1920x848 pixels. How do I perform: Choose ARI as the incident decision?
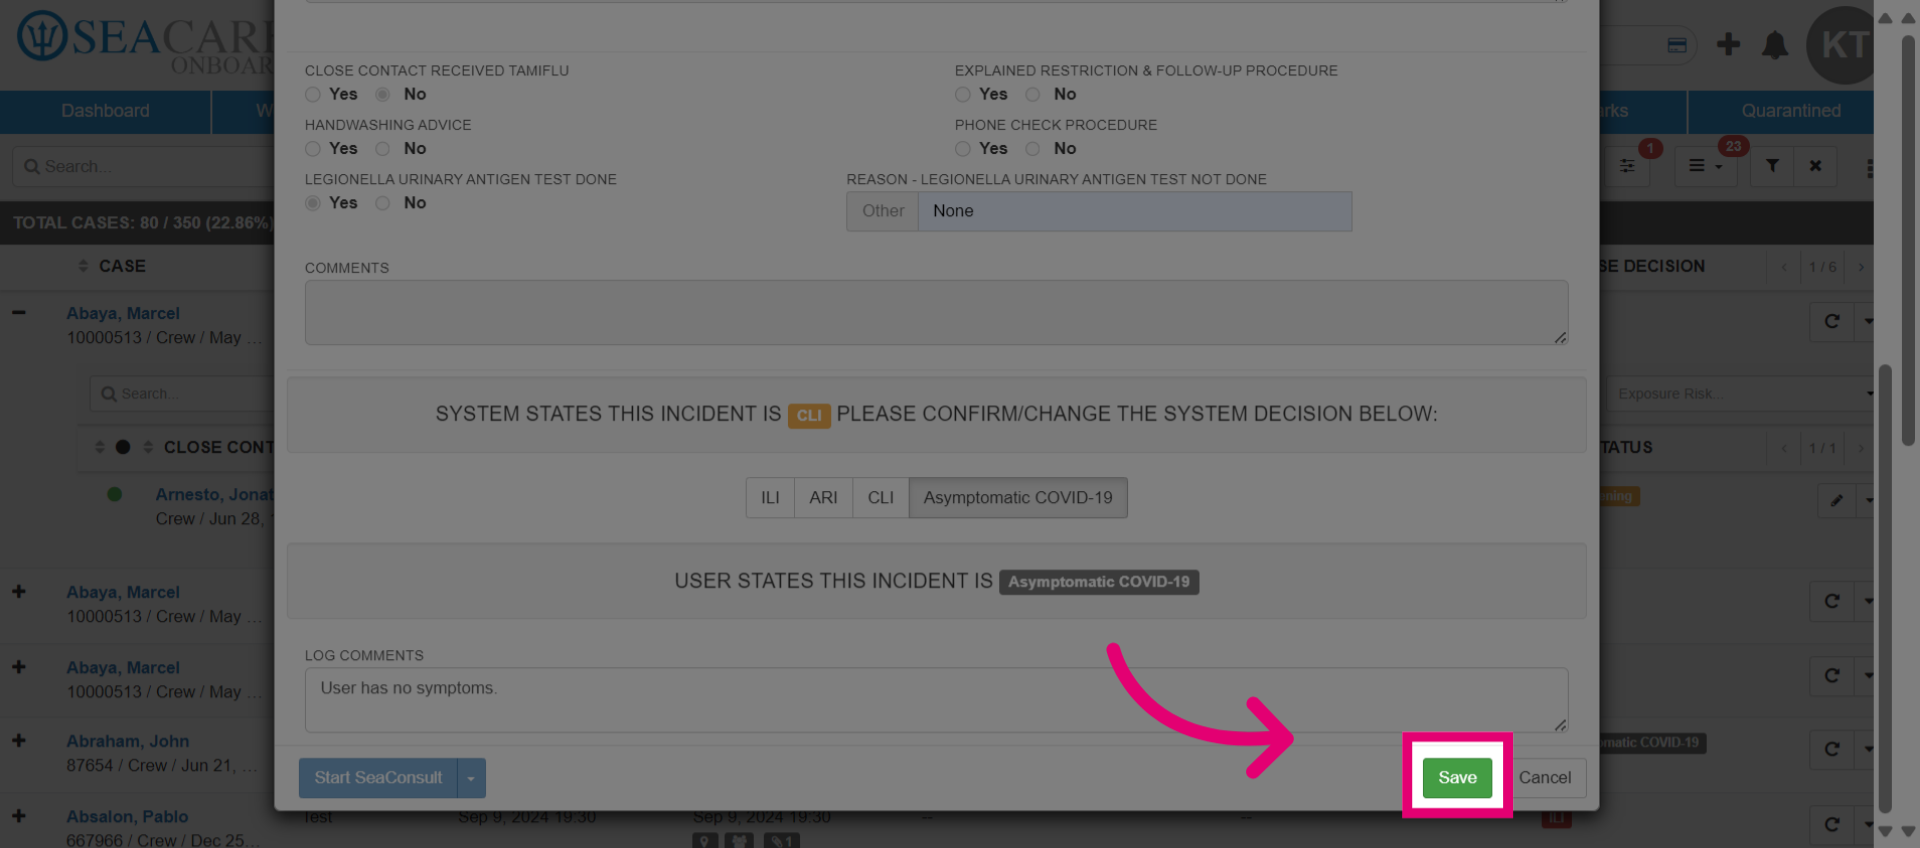(823, 498)
